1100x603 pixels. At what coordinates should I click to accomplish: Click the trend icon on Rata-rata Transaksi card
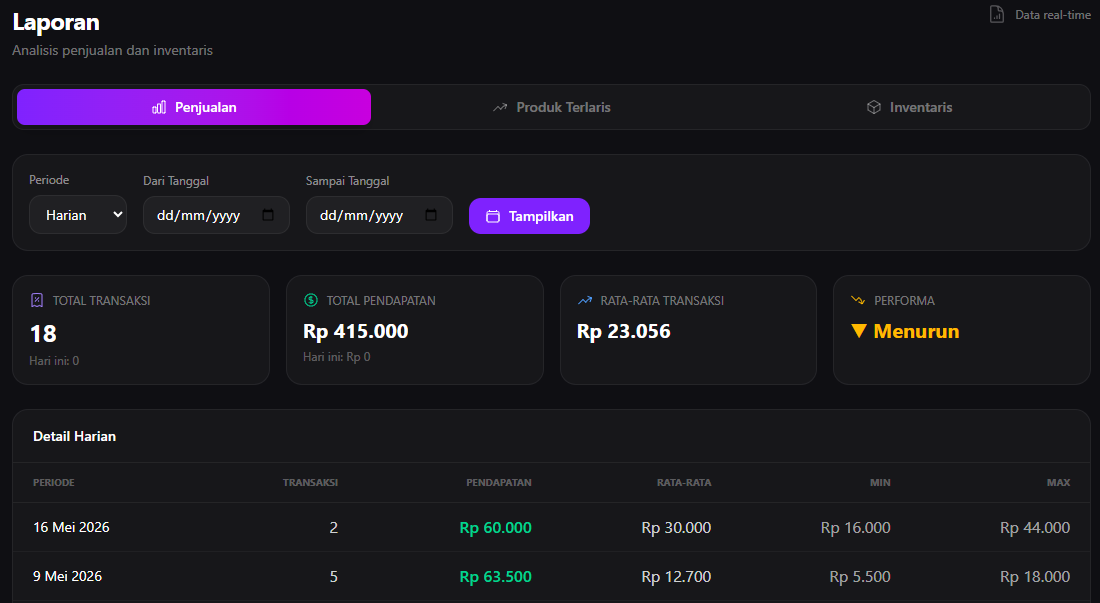coord(584,300)
